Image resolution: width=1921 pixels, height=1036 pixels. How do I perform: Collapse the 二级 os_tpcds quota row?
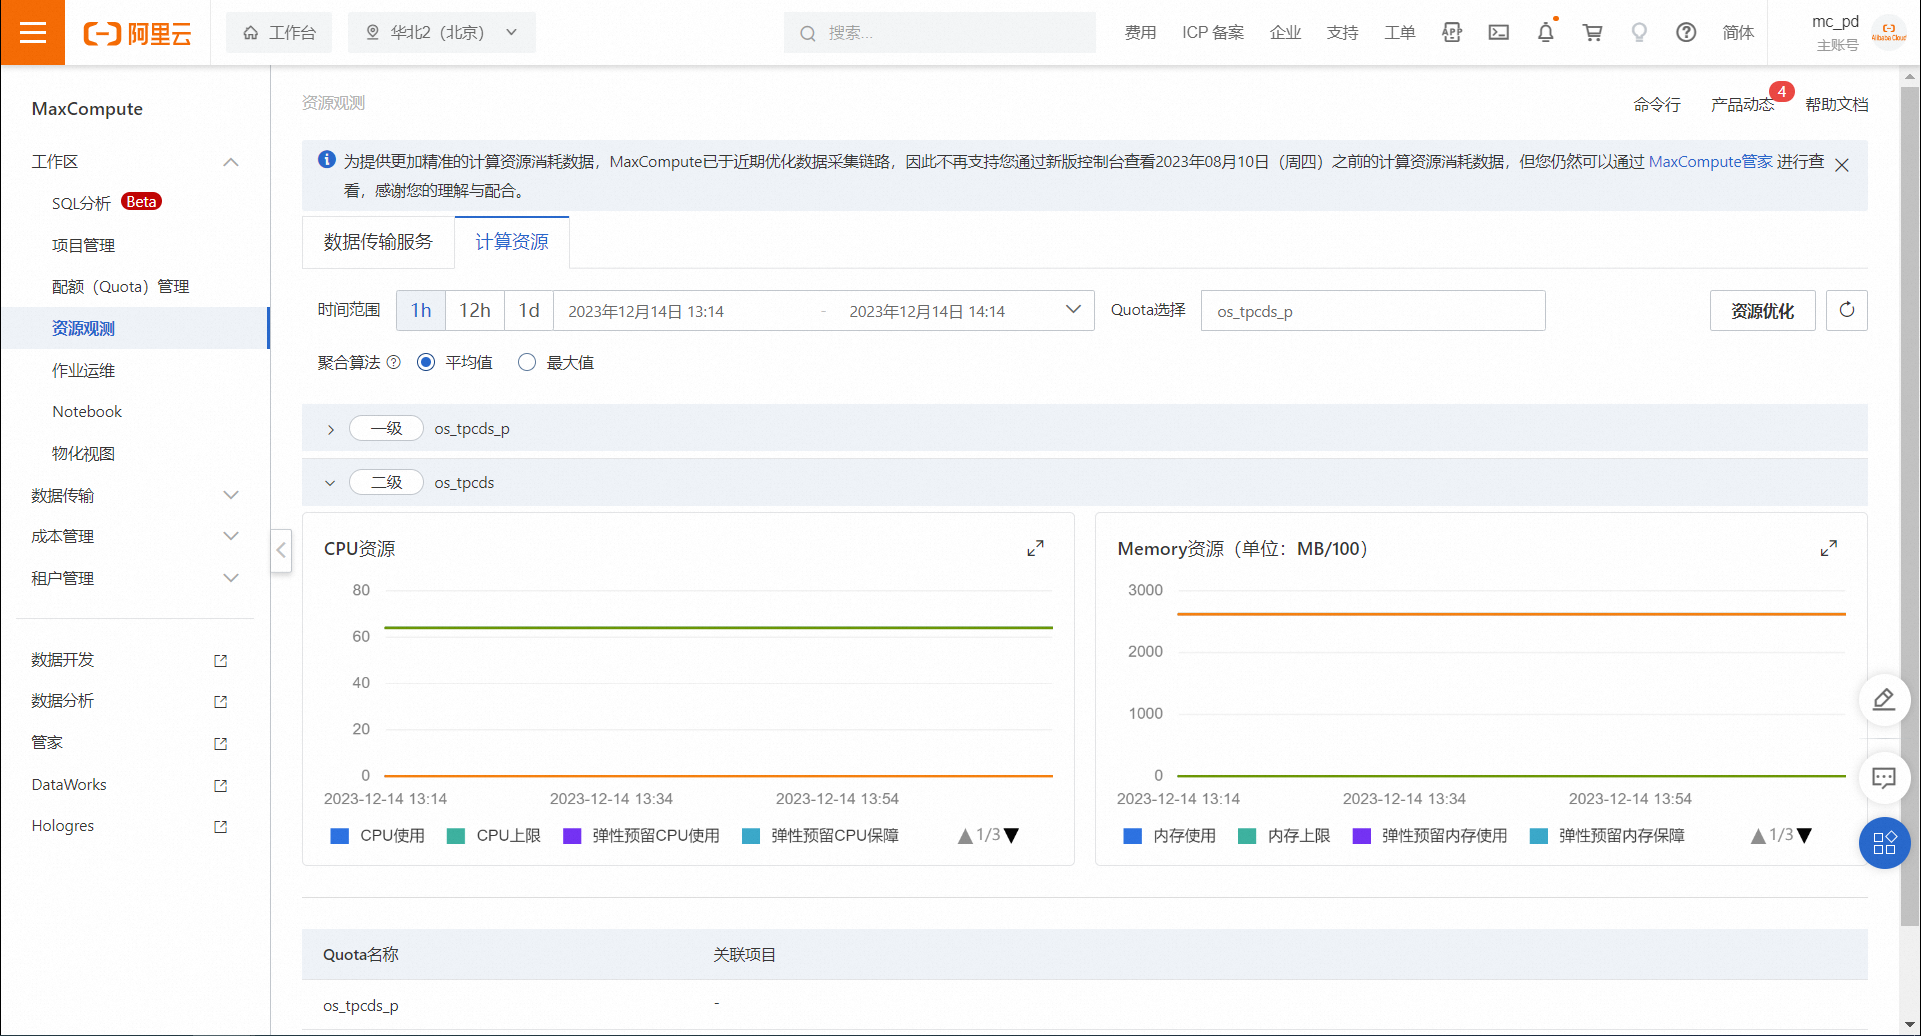point(330,483)
